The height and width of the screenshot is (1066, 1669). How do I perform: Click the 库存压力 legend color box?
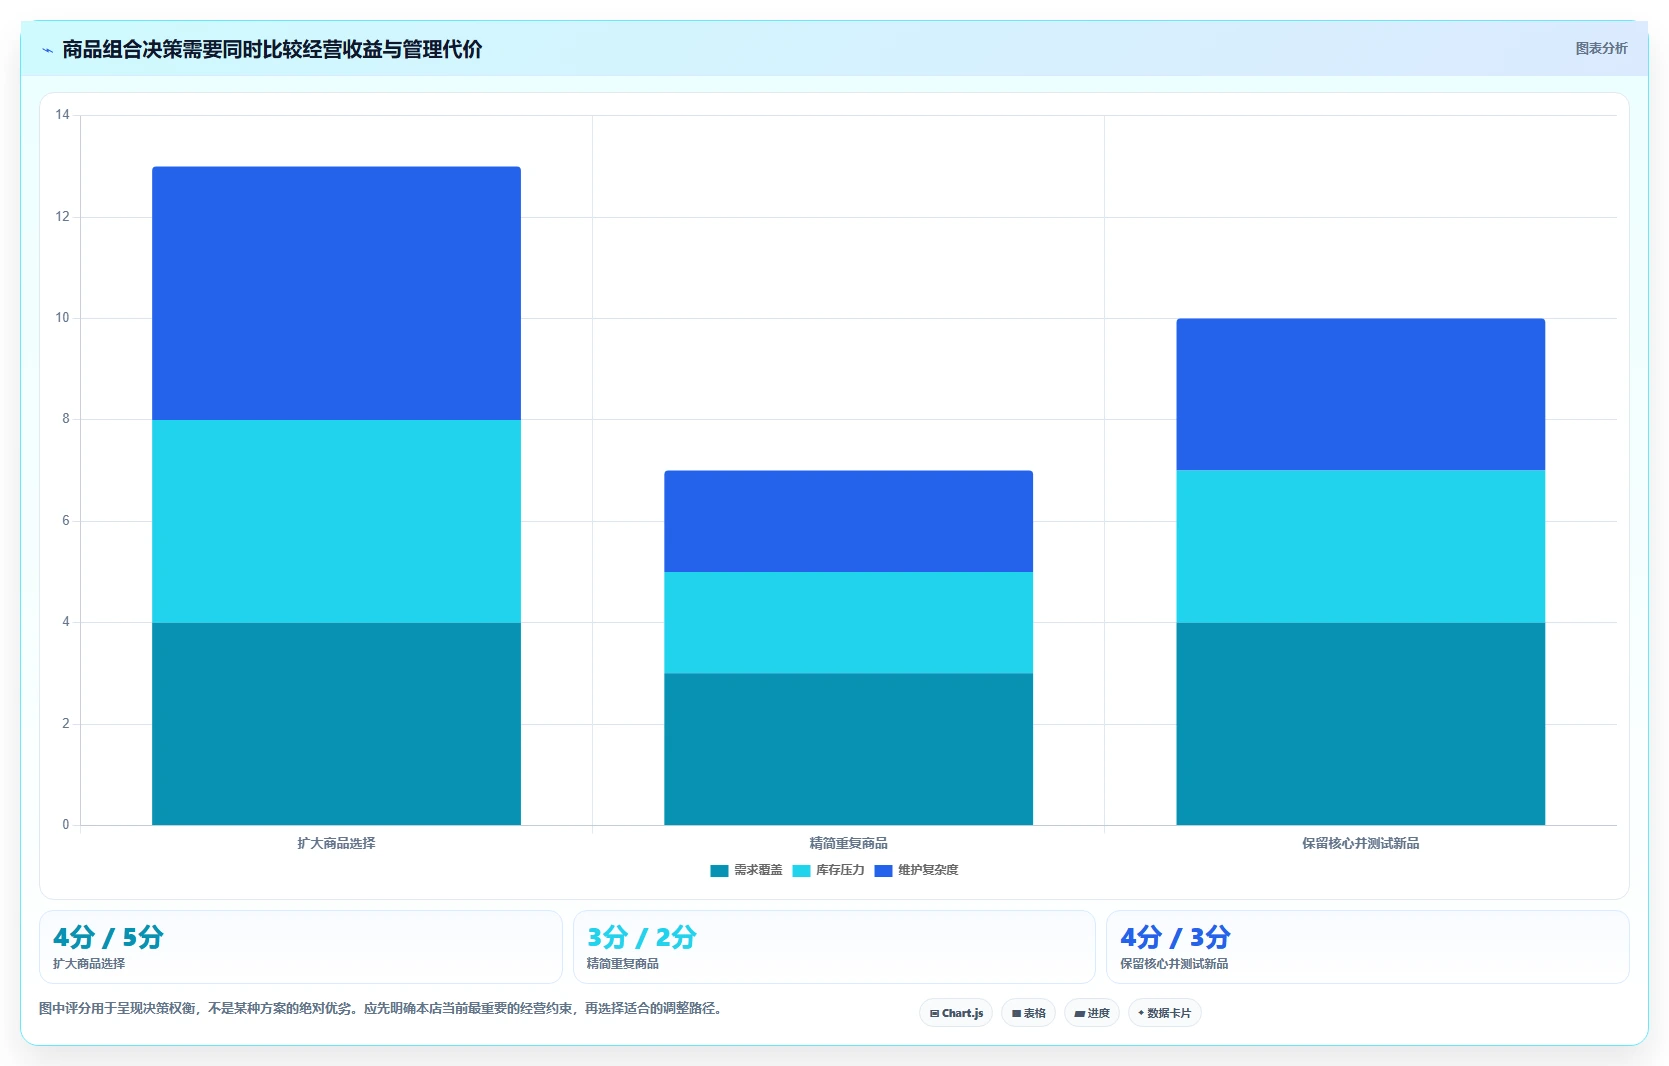pos(801,871)
